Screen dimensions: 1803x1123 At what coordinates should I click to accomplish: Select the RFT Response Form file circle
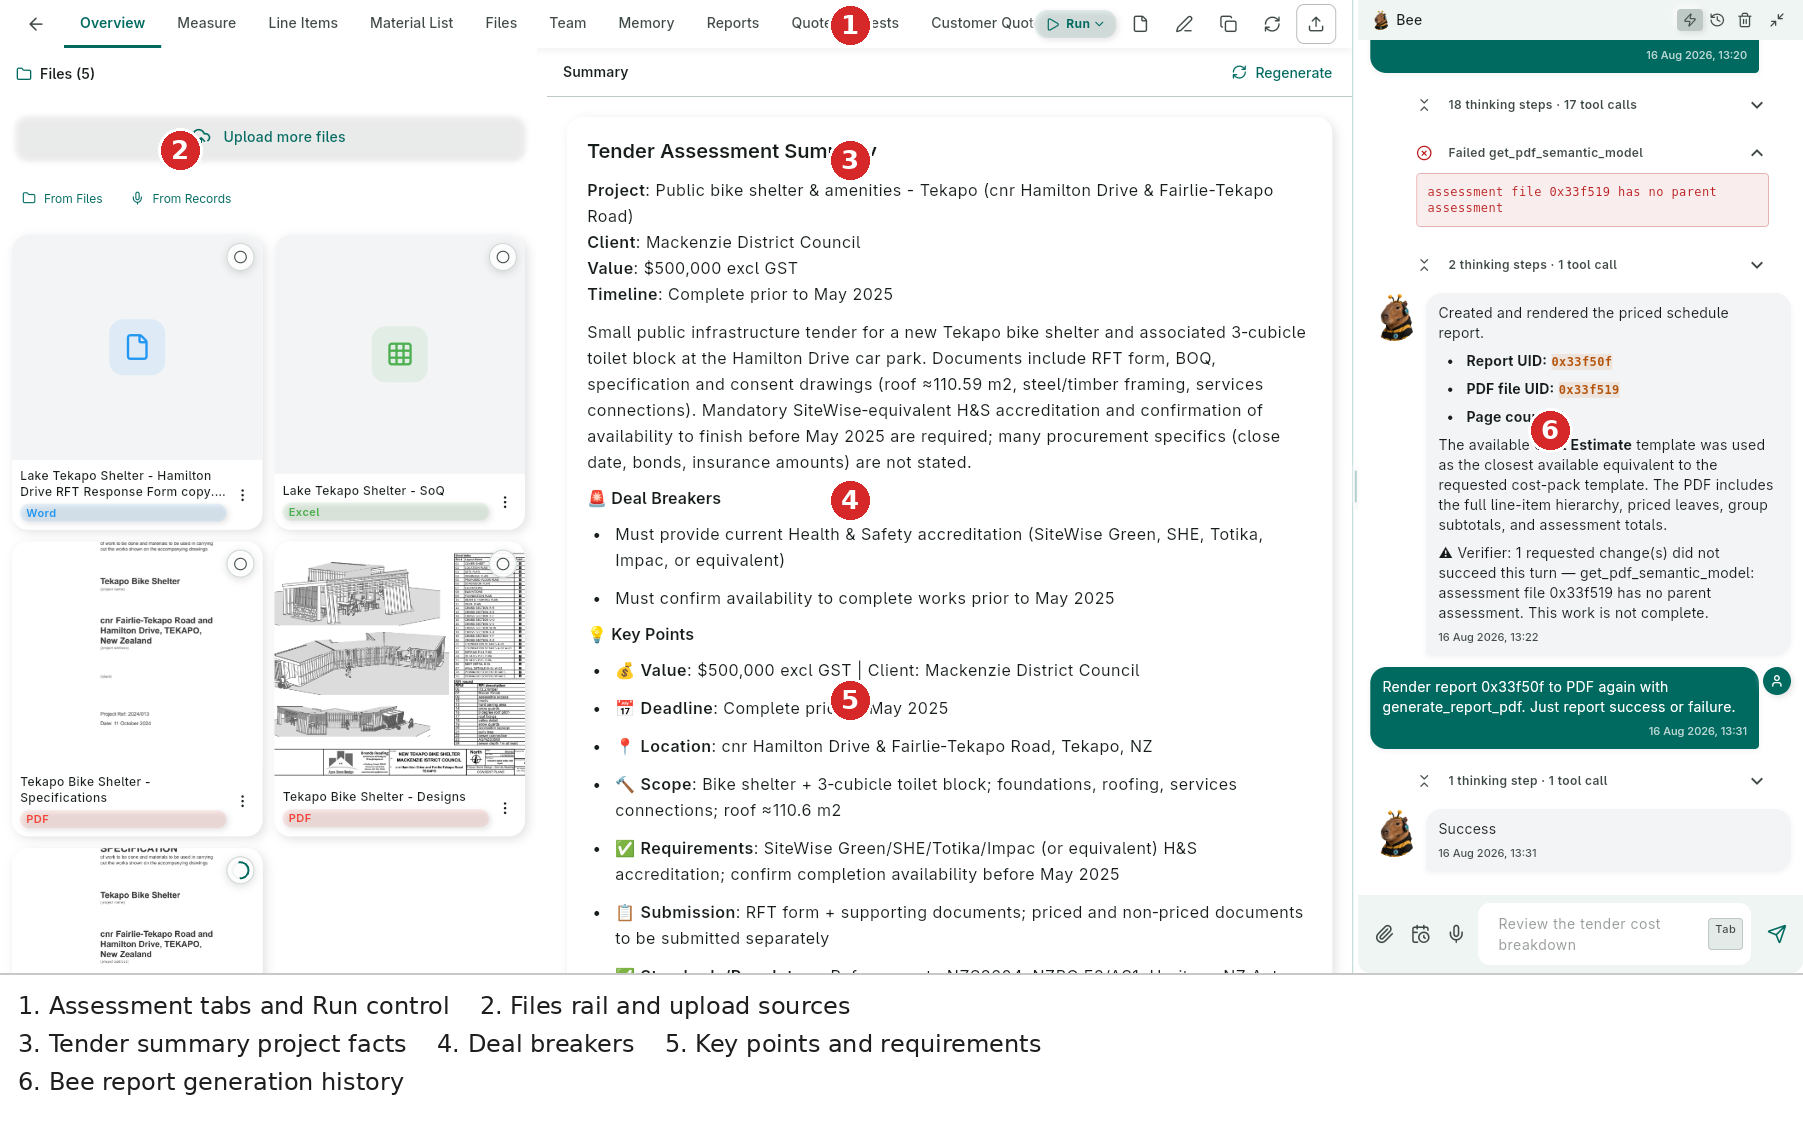coord(240,257)
